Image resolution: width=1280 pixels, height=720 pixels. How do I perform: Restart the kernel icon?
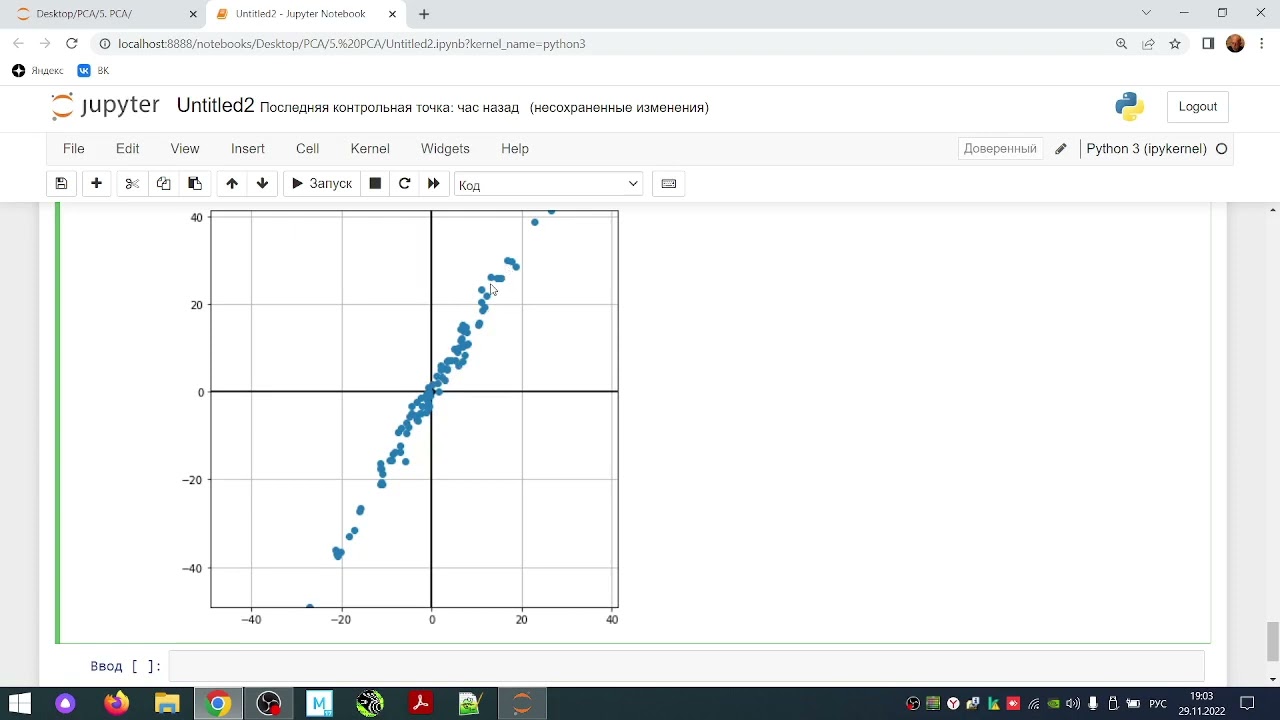point(405,184)
